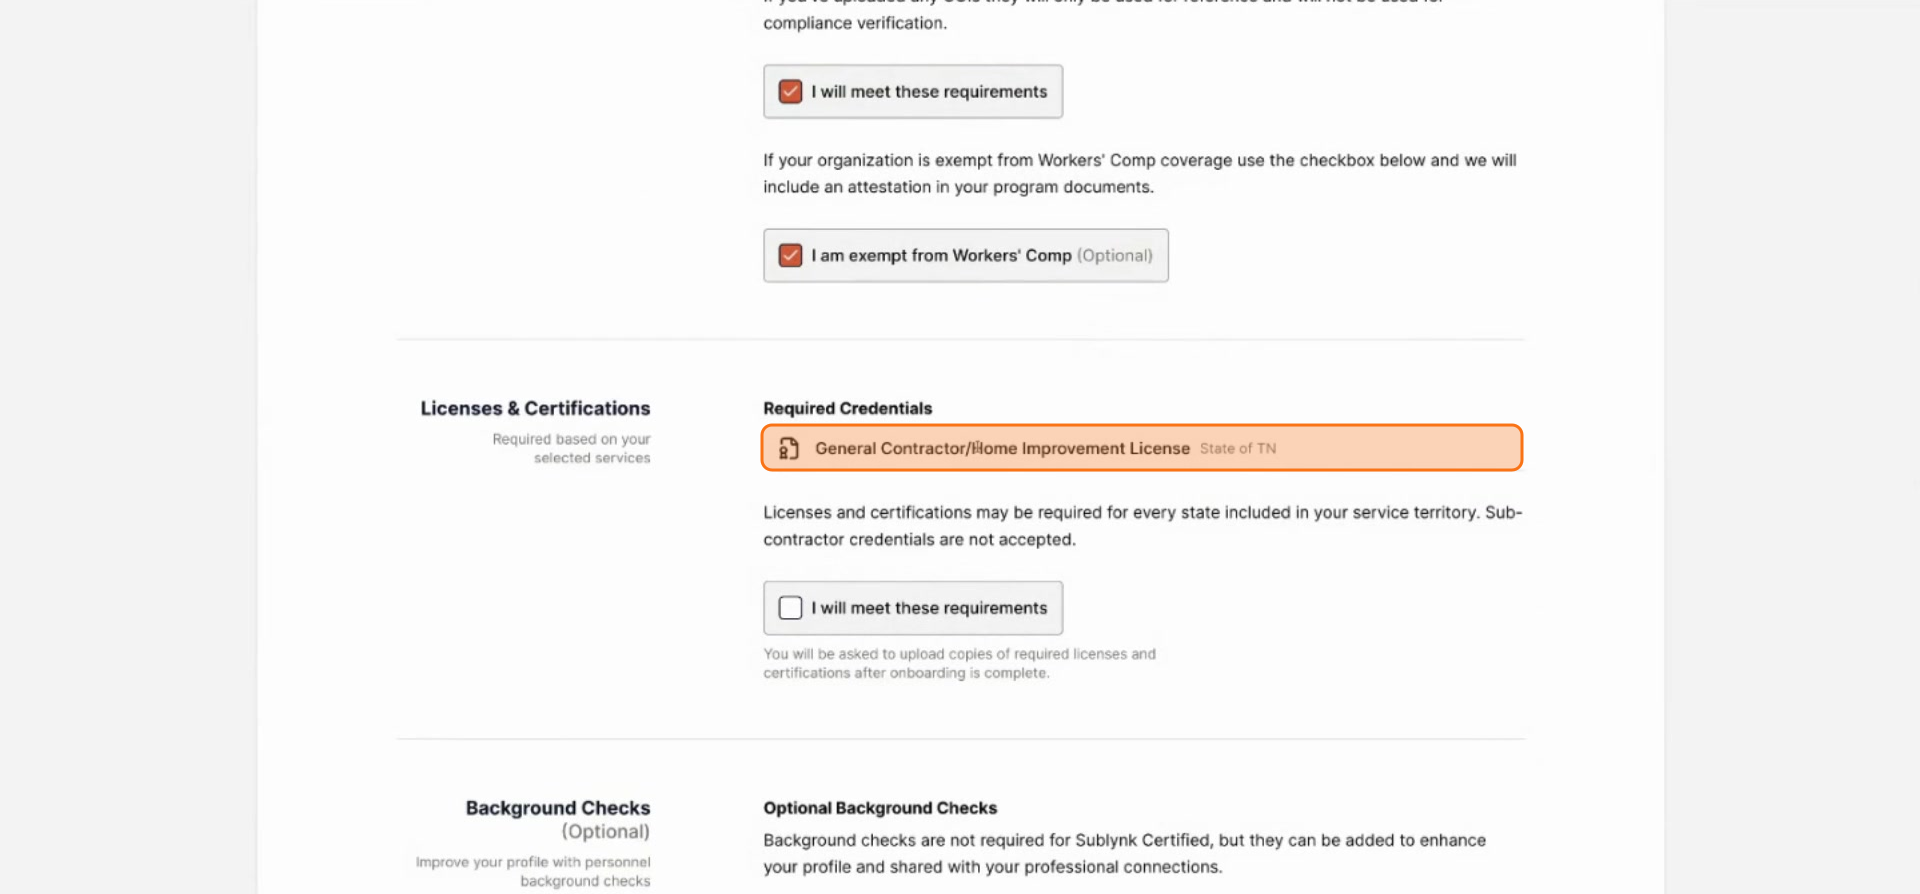Click the 'Licenses & Certifications' section heading
Image resolution: width=1920 pixels, height=894 pixels.
[x=535, y=408]
